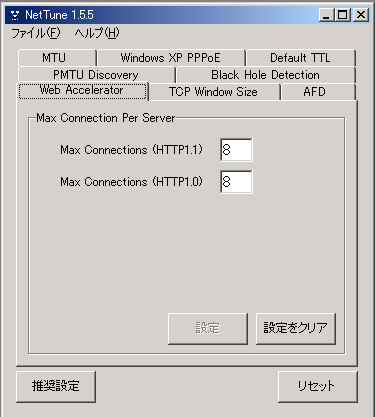Open the ヘルプ(H) menu
This screenshot has width=375, height=417.
(97, 33)
